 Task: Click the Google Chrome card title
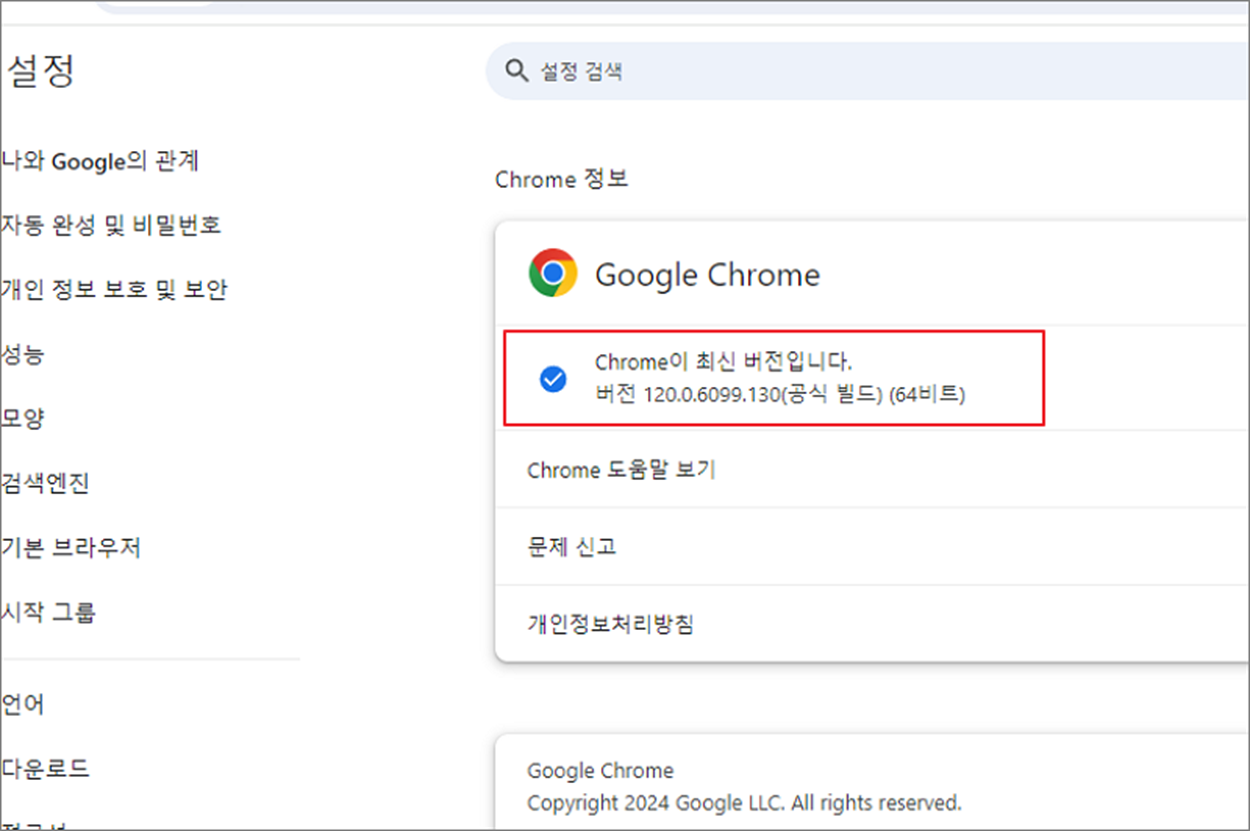click(707, 274)
